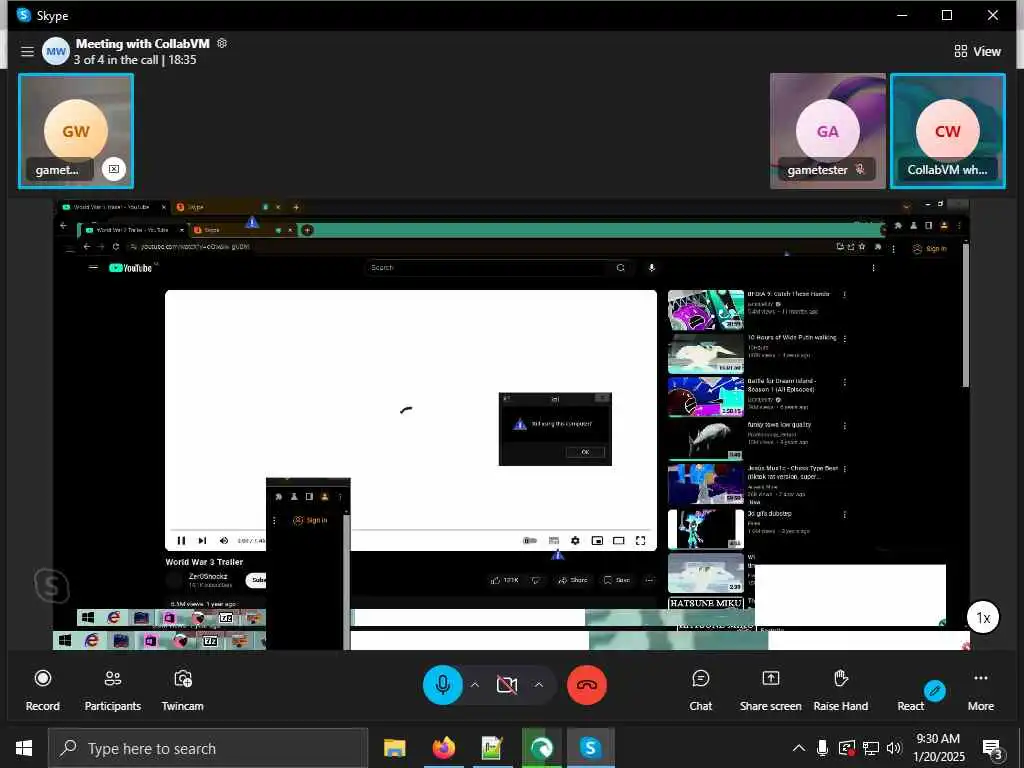Open meeting settings gear

[x=222, y=43]
